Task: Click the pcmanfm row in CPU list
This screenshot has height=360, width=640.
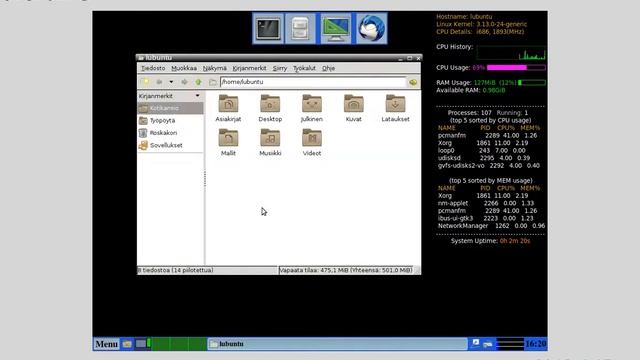Action: point(488,136)
